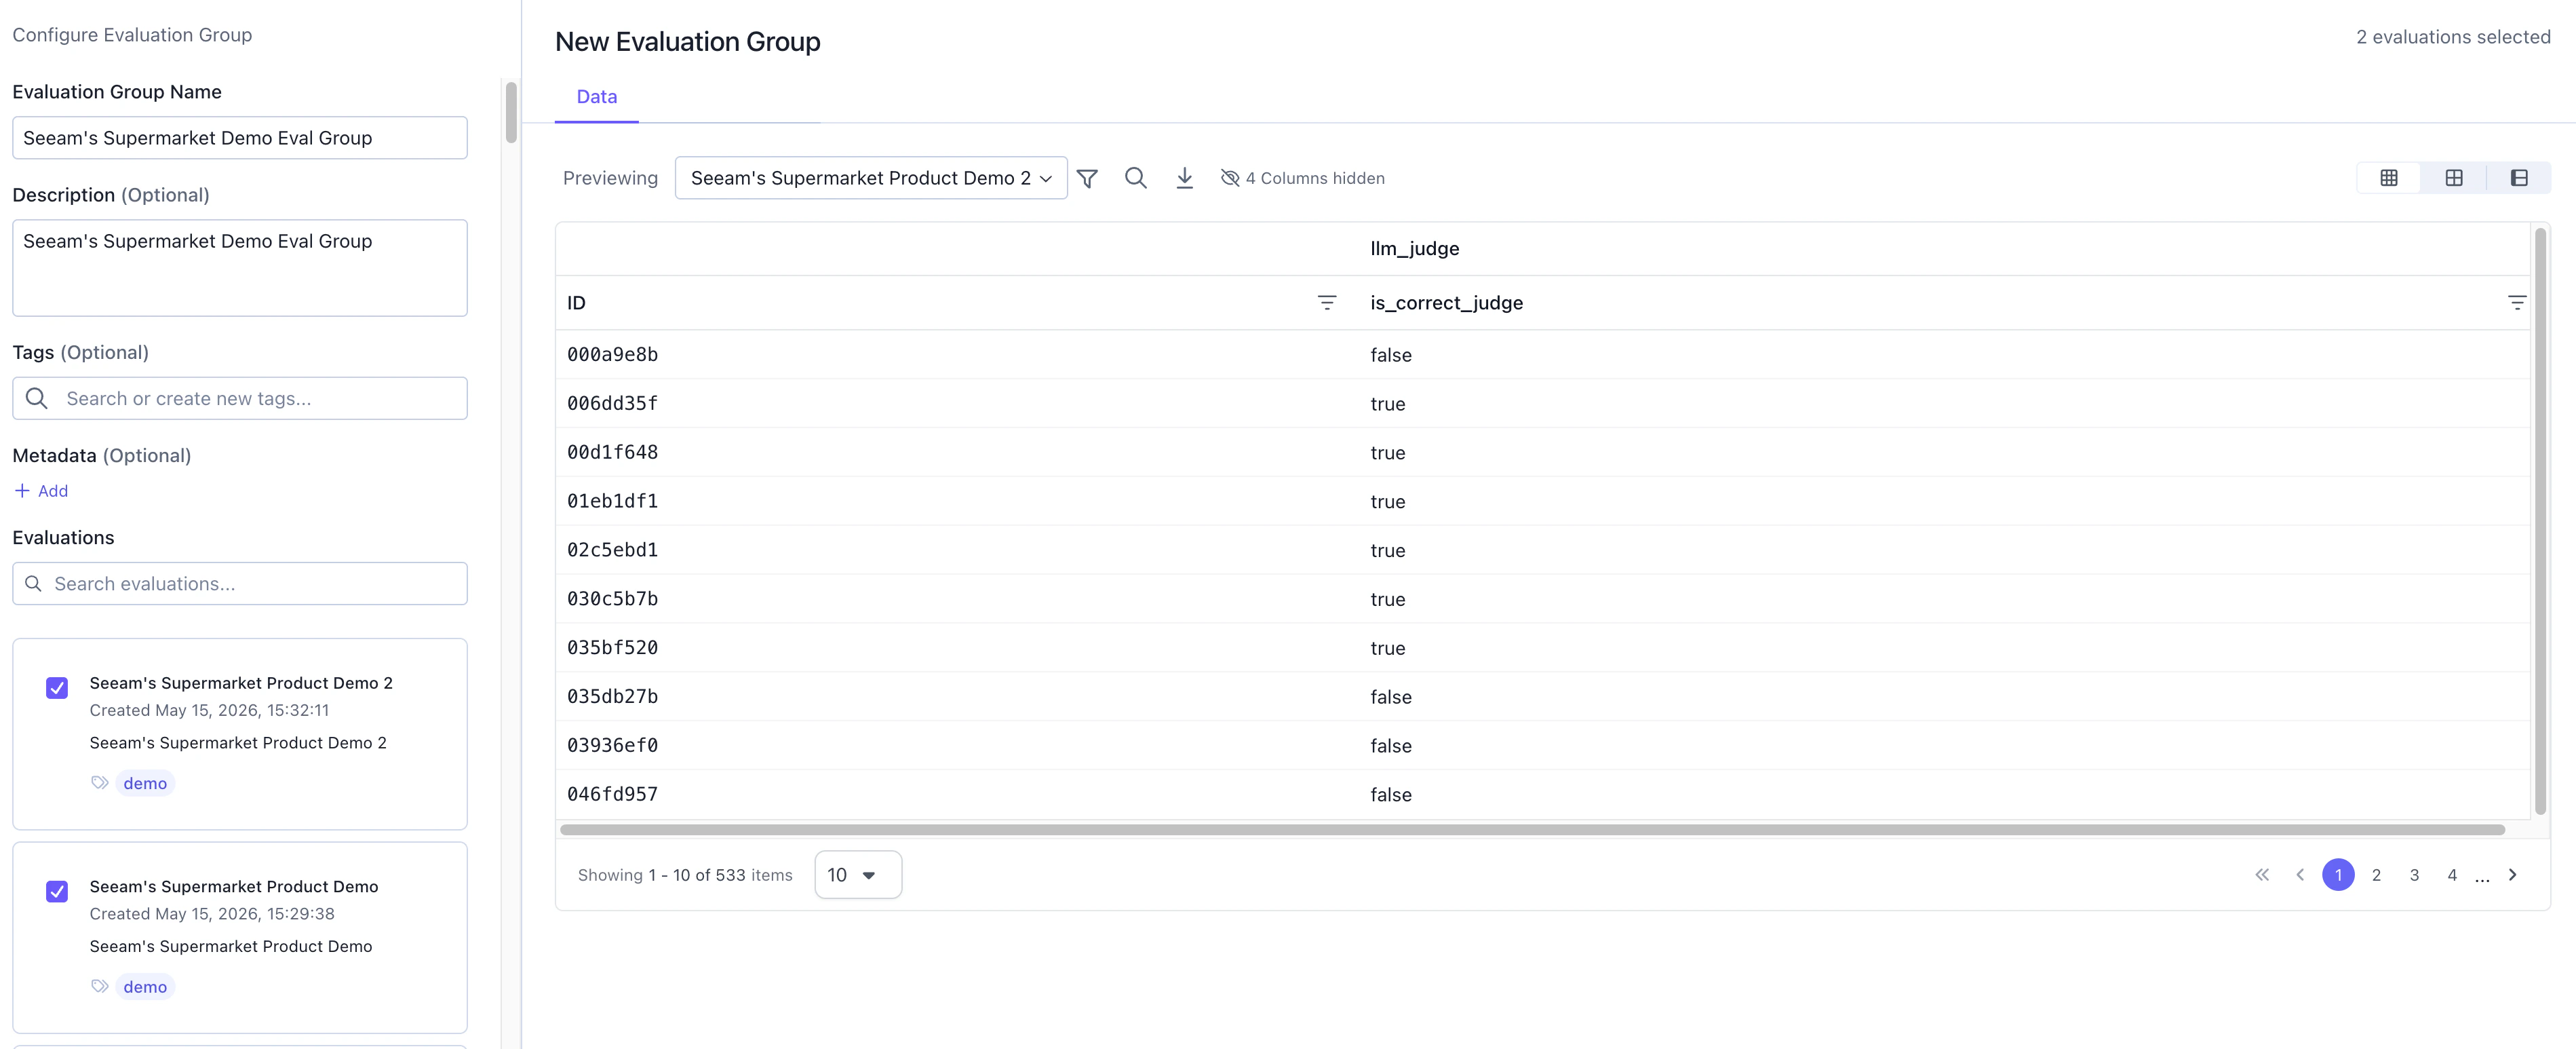Click the table vertical scrollbar

click(x=2540, y=521)
